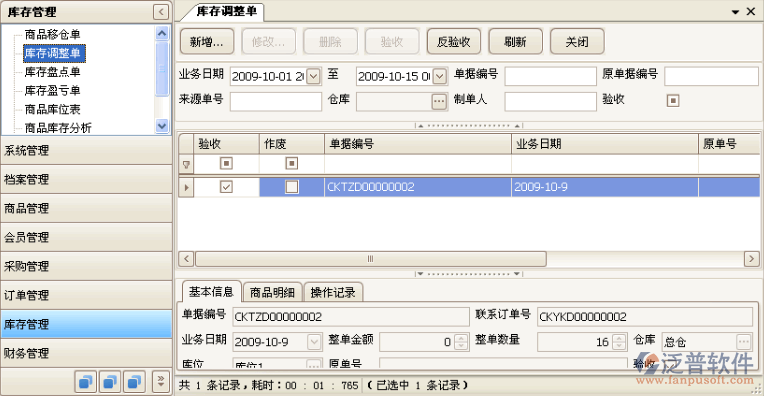
Task: Collapse the filter panel splitter arrows
Action: [469, 125]
